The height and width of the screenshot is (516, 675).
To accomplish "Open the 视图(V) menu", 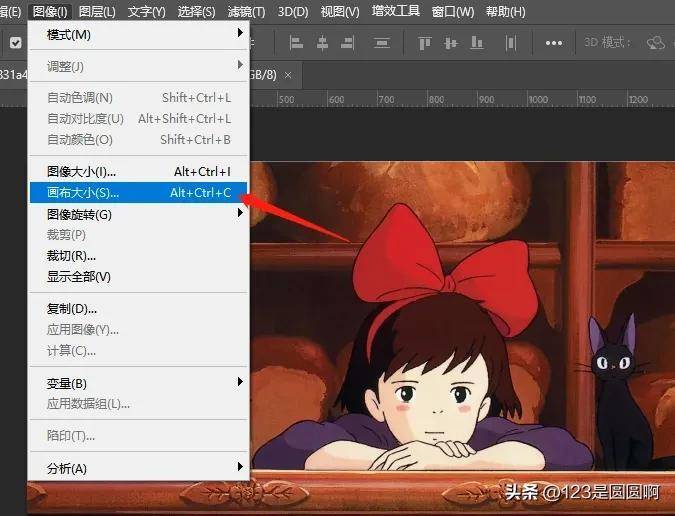I will (x=340, y=12).
